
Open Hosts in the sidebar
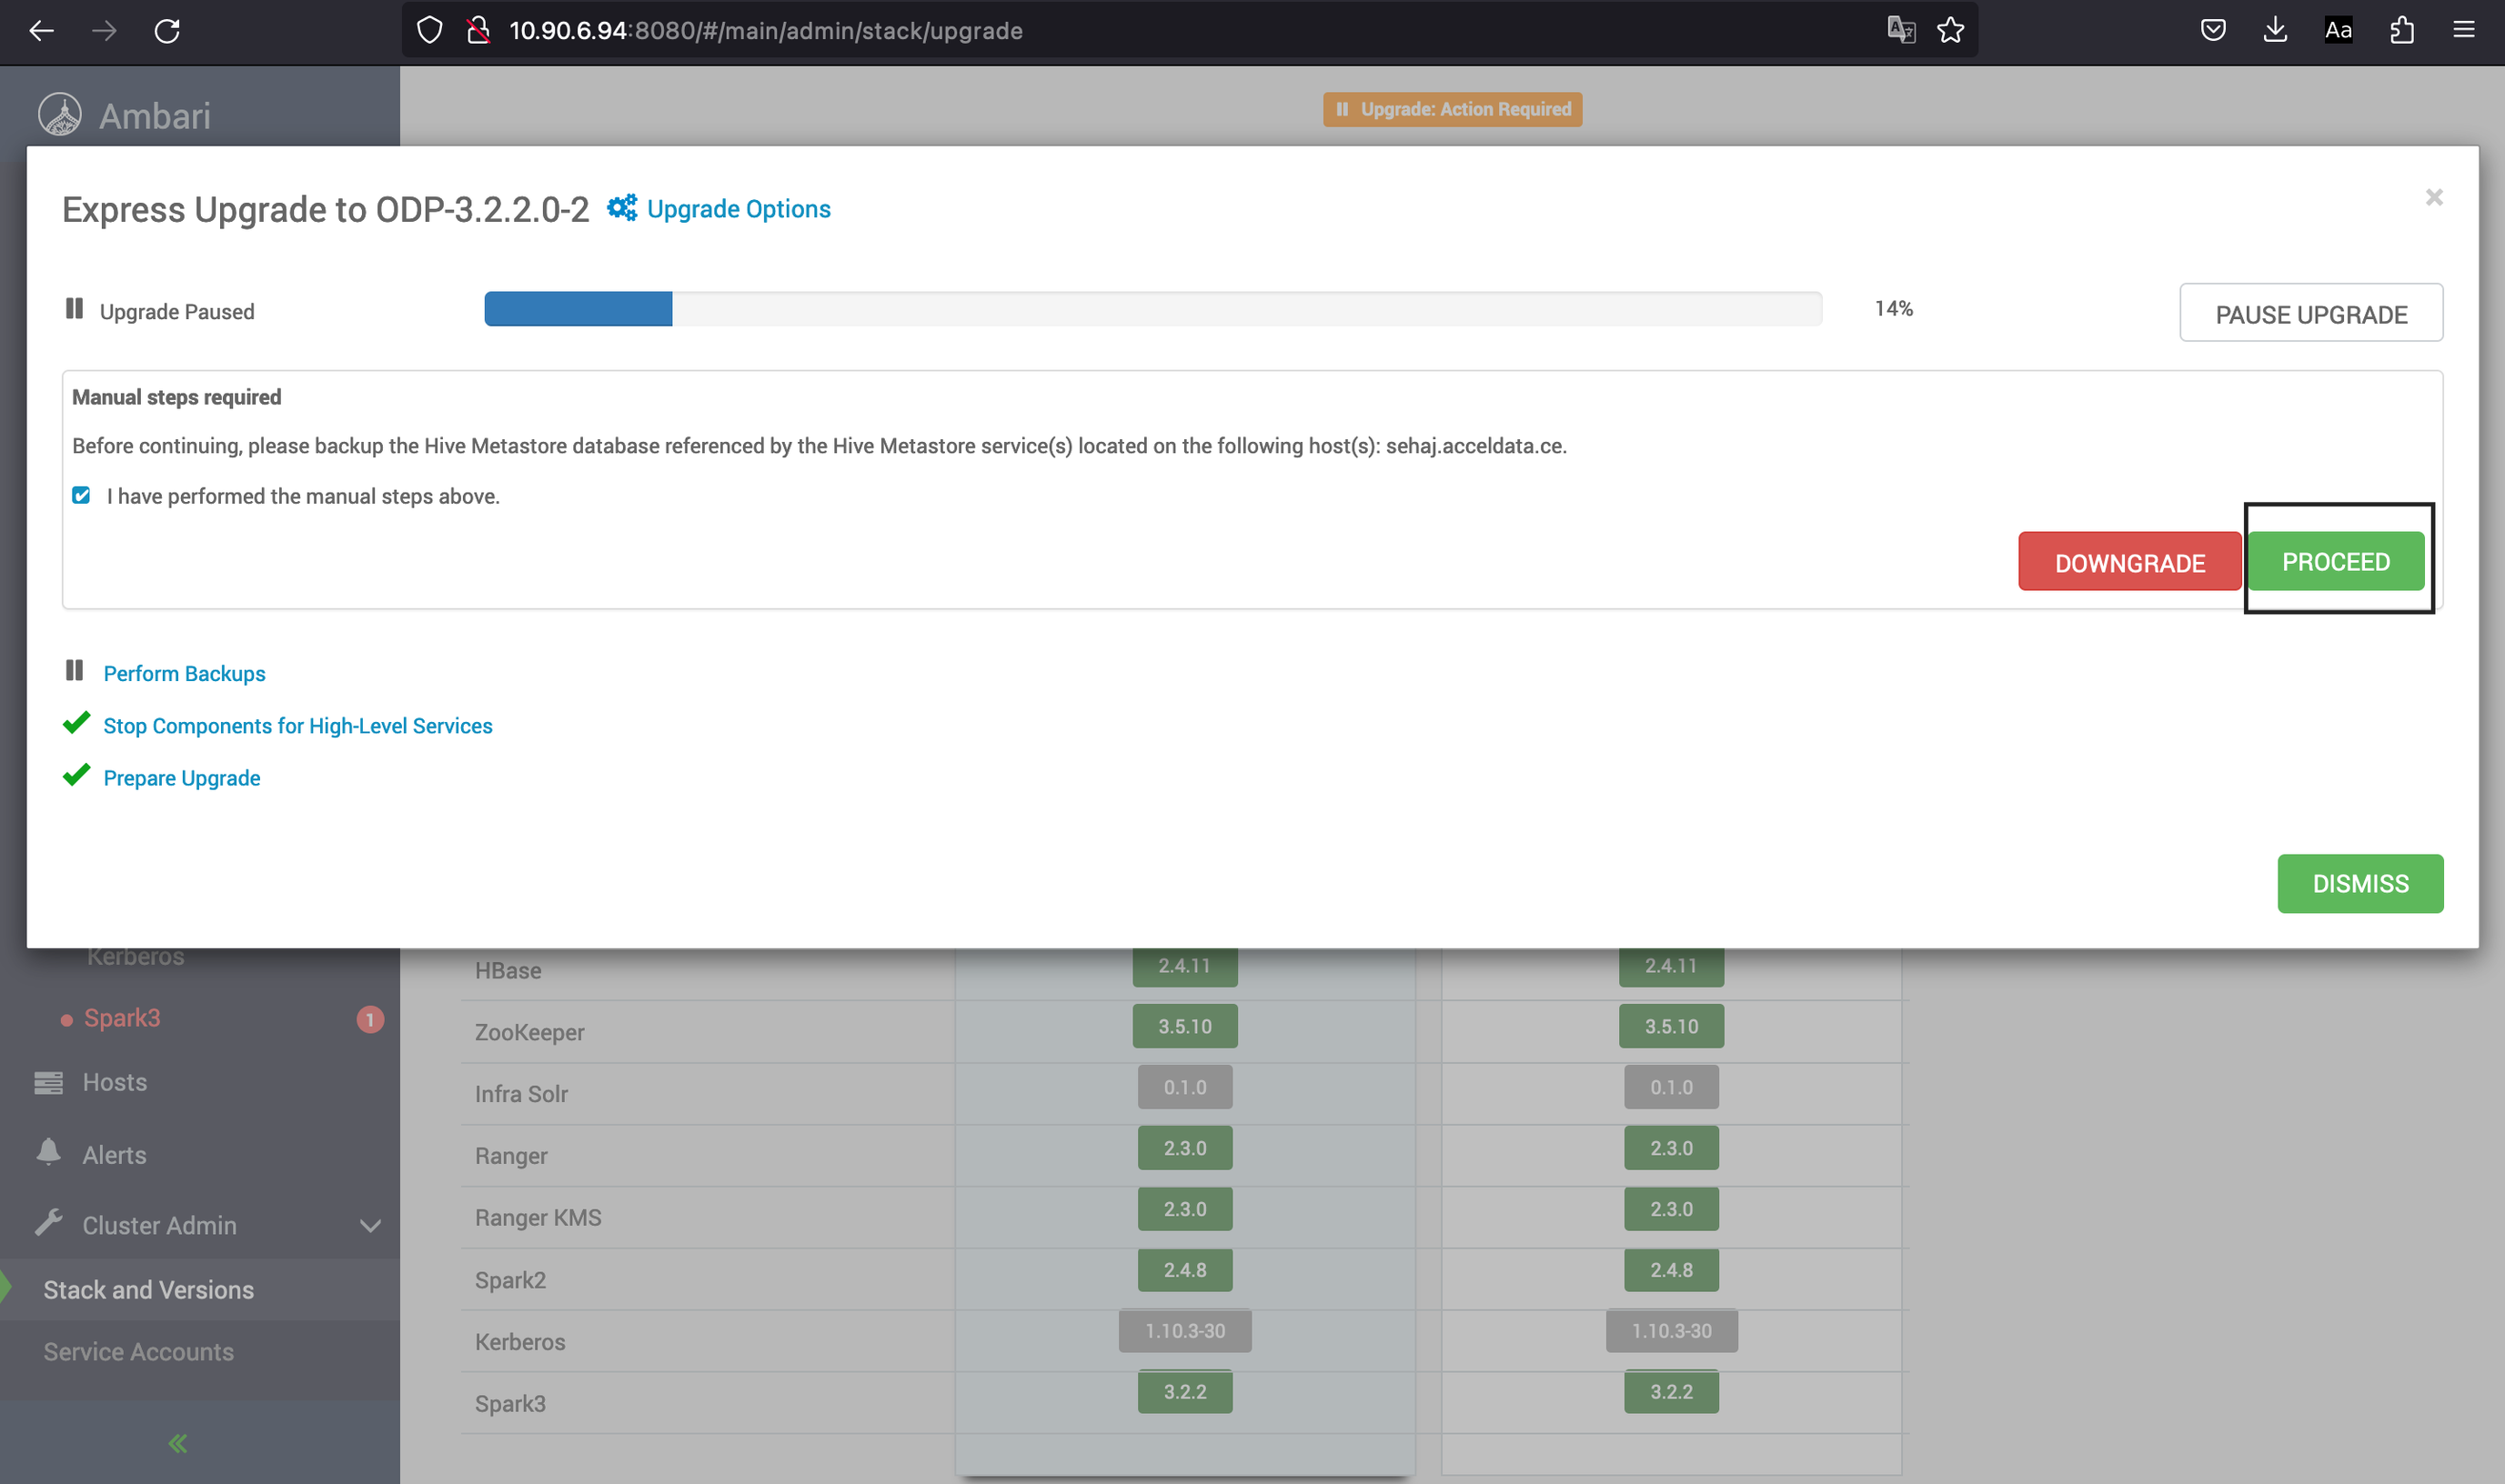(x=115, y=1082)
